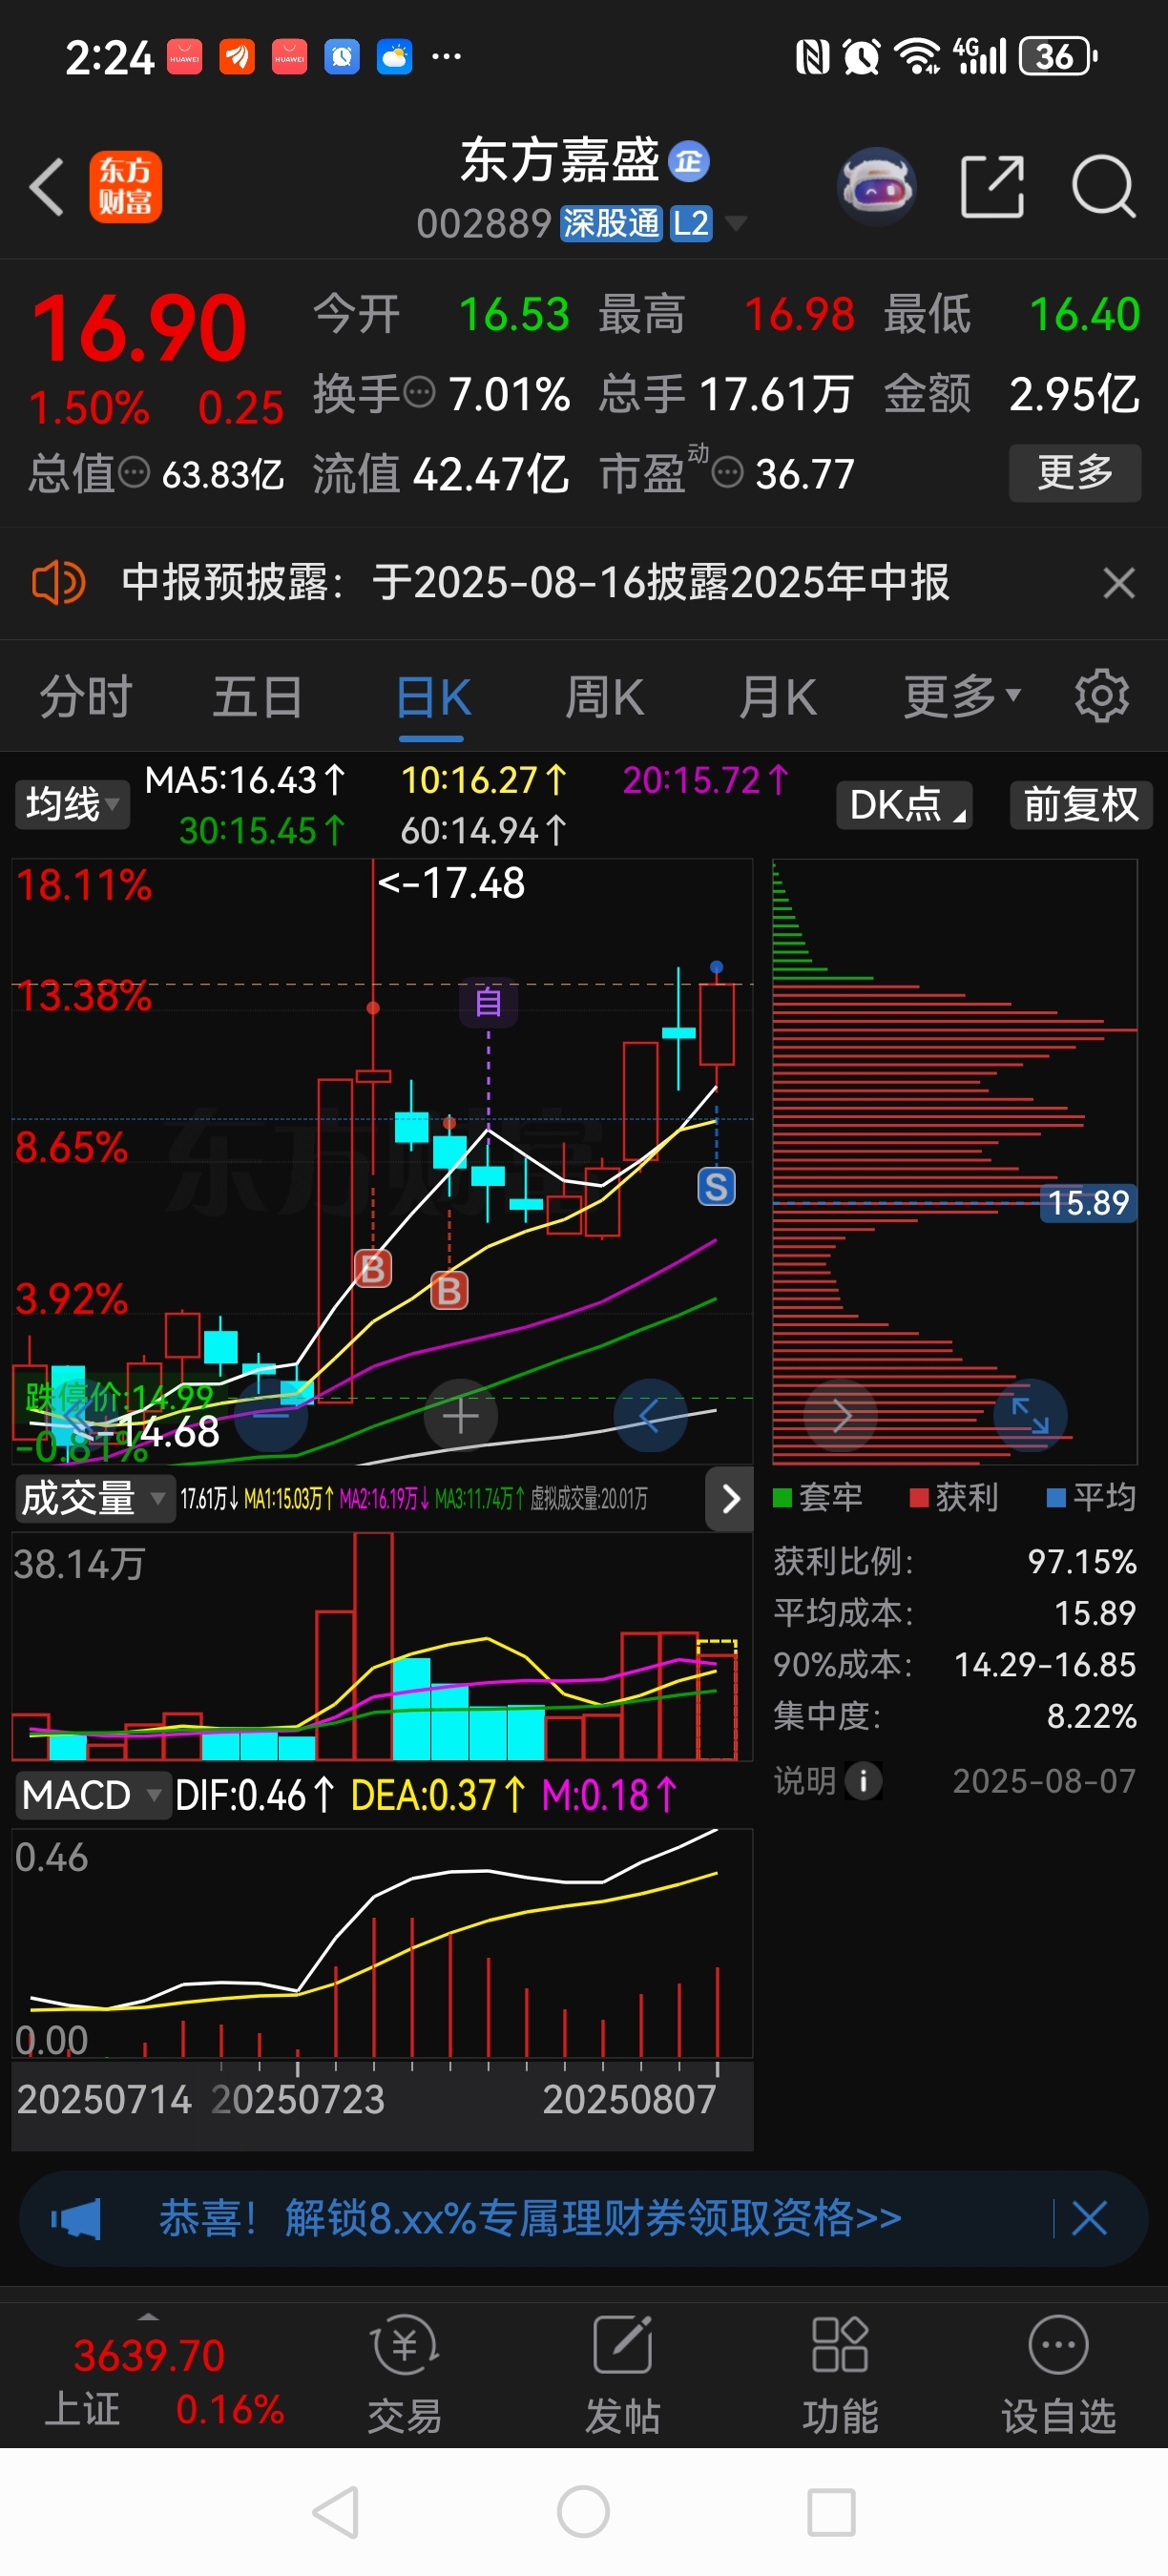Open the 功能 functions menu
Image resolution: width=1168 pixels, height=2576 pixels.
840,2375
